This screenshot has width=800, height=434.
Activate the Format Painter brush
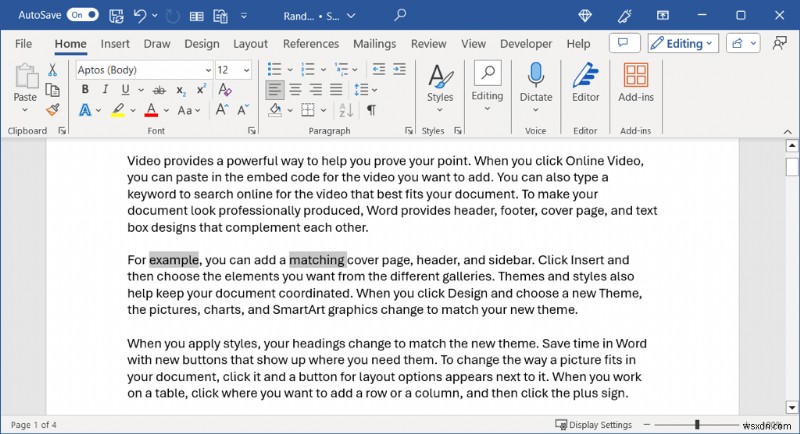[x=52, y=110]
